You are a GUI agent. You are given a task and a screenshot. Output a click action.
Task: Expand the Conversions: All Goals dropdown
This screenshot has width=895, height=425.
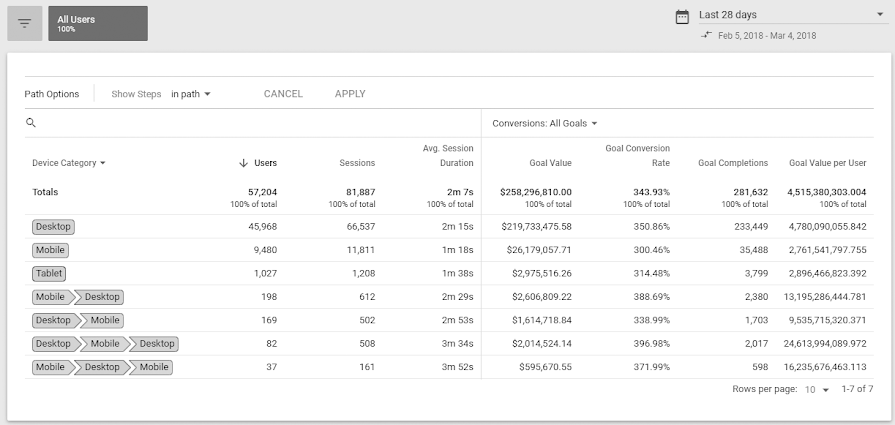pos(545,123)
